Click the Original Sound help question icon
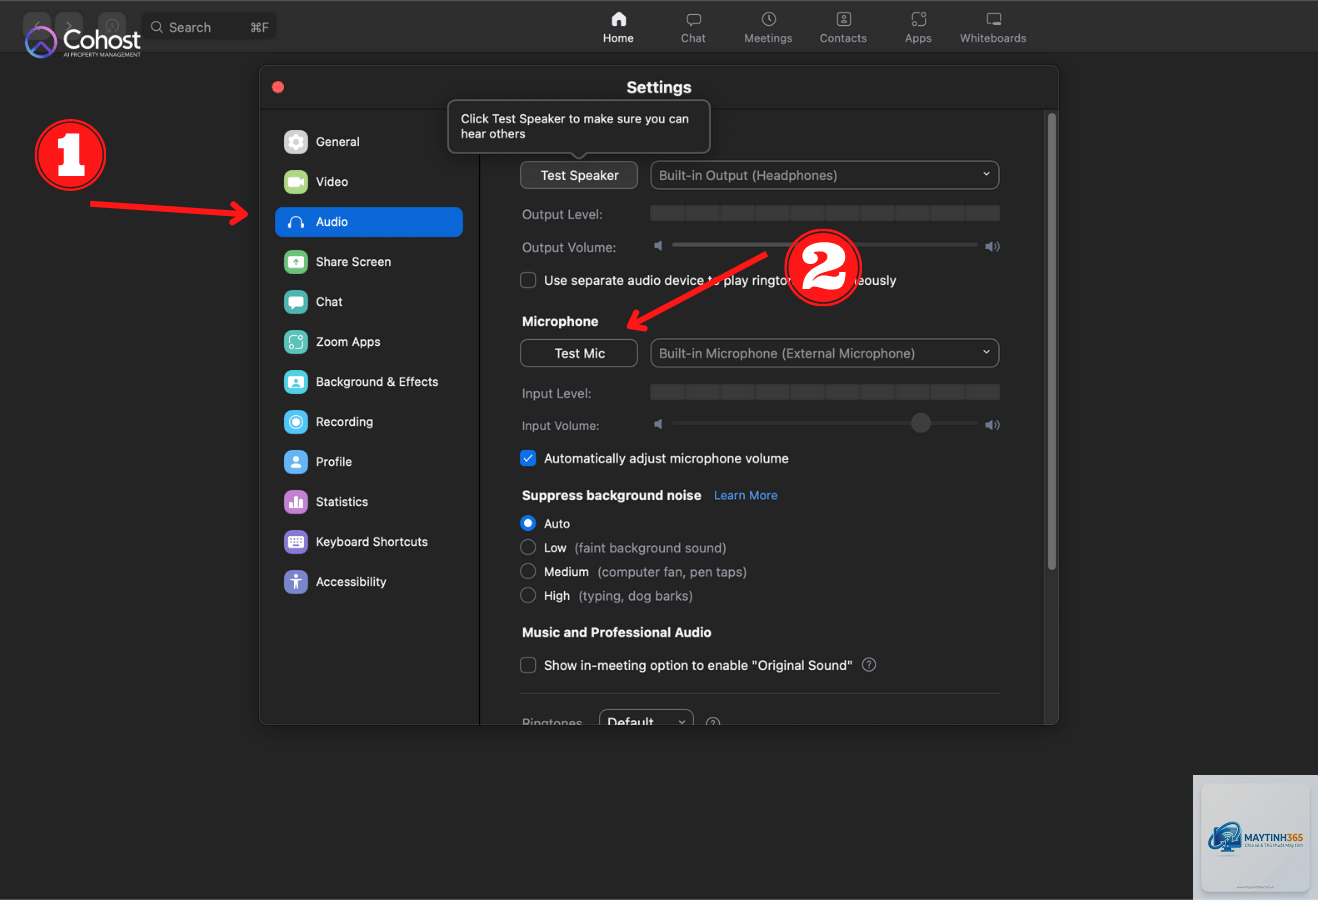Viewport: 1318px width, 900px height. (x=869, y=665)
